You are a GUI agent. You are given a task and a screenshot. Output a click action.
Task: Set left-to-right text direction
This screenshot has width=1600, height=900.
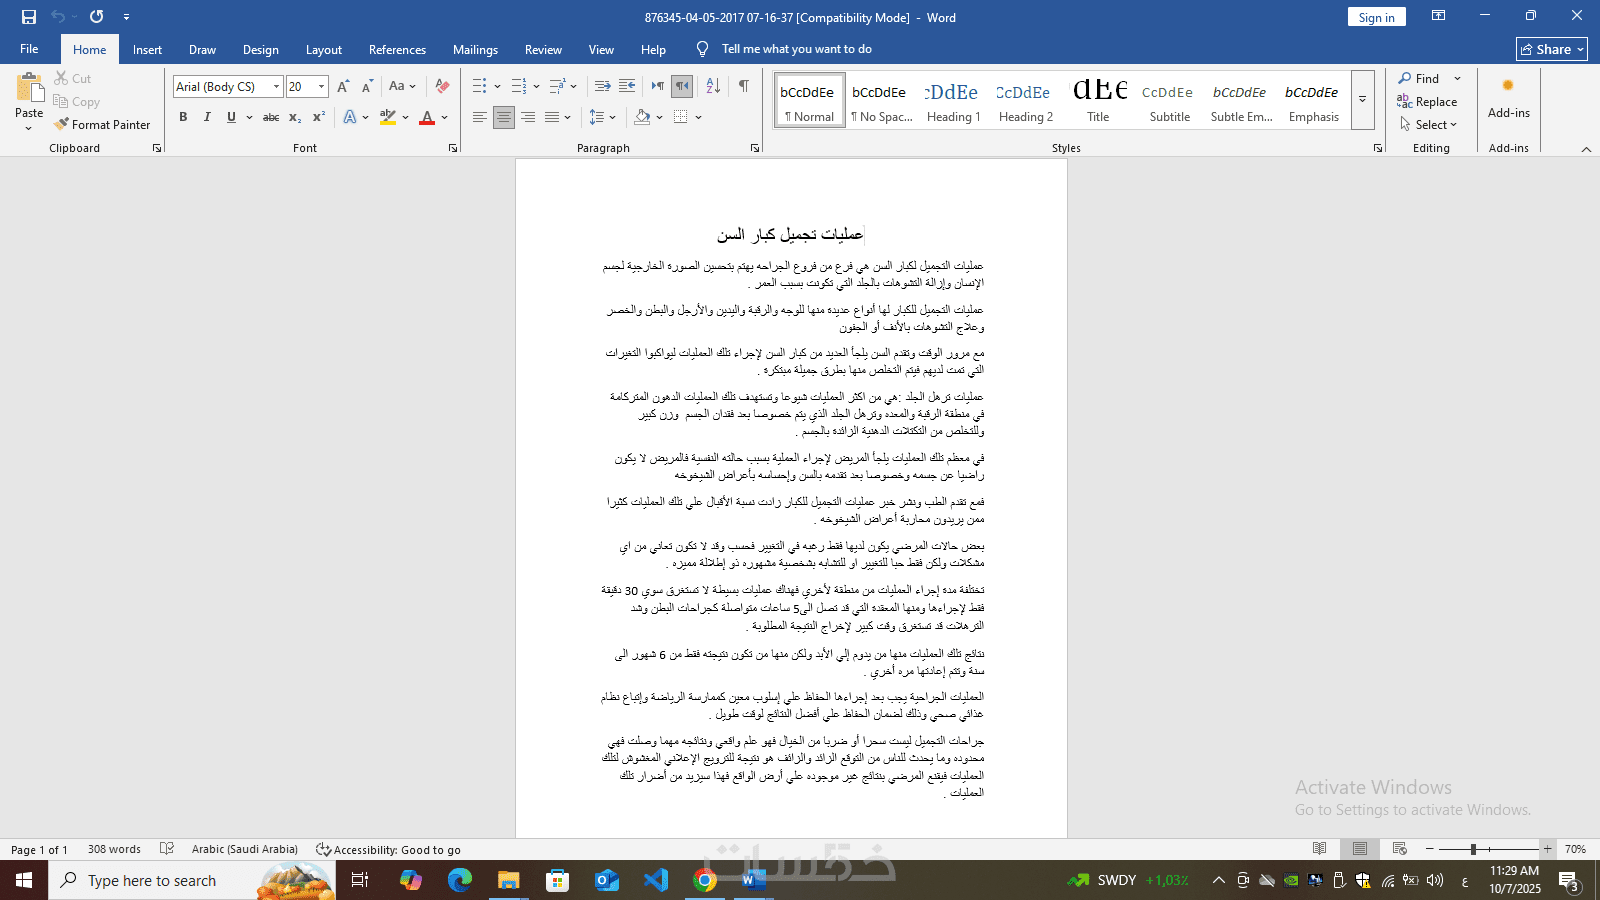657,87
